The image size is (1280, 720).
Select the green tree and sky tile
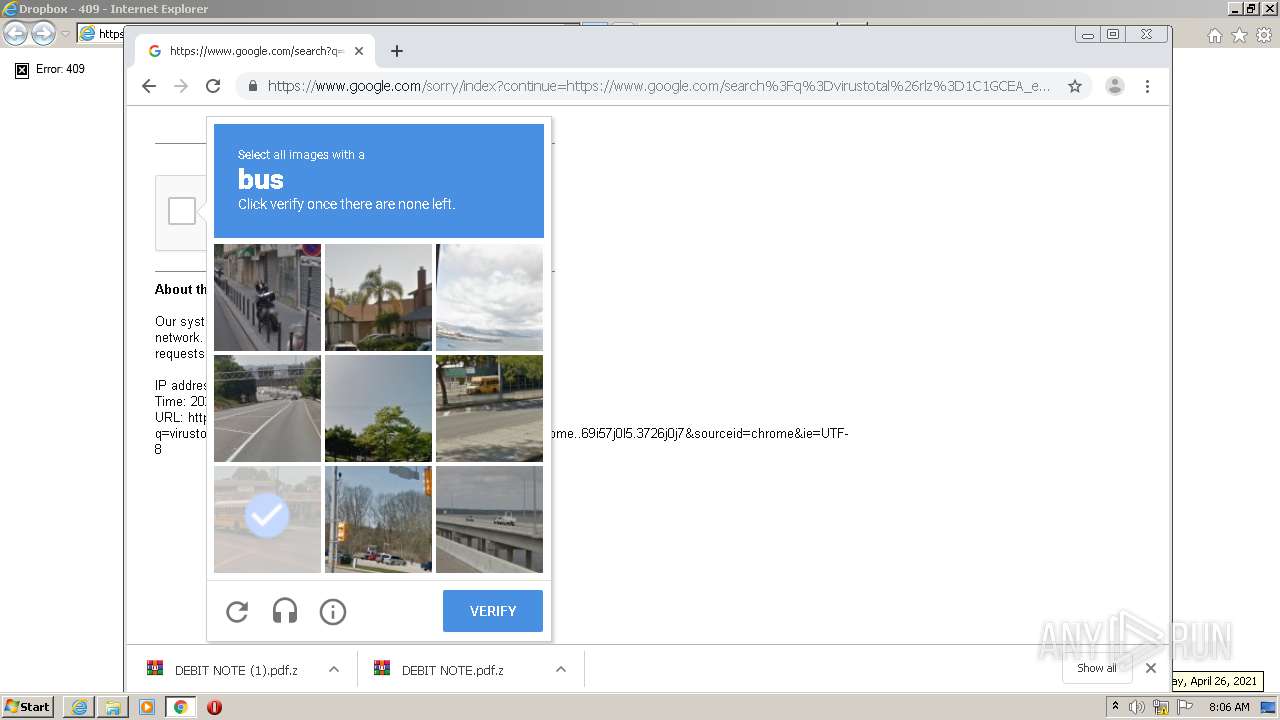tap(378, 408)
